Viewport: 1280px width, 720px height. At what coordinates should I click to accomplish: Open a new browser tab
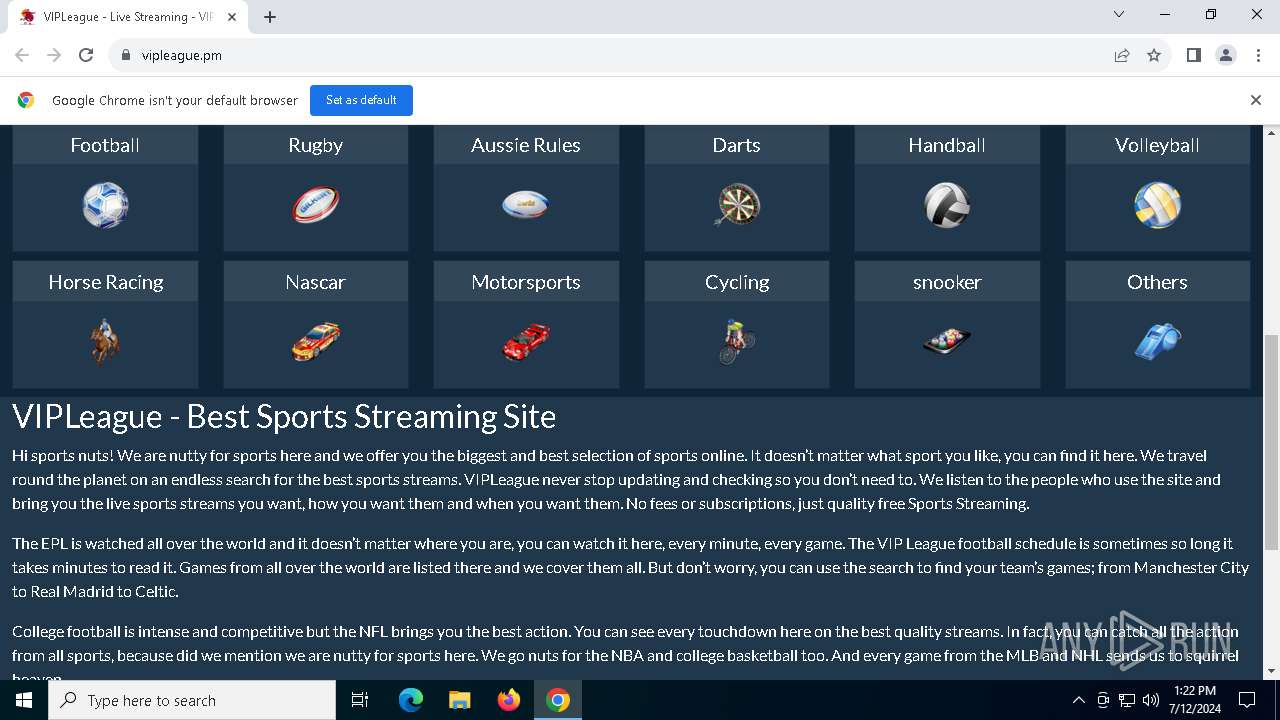coord(270,17)
